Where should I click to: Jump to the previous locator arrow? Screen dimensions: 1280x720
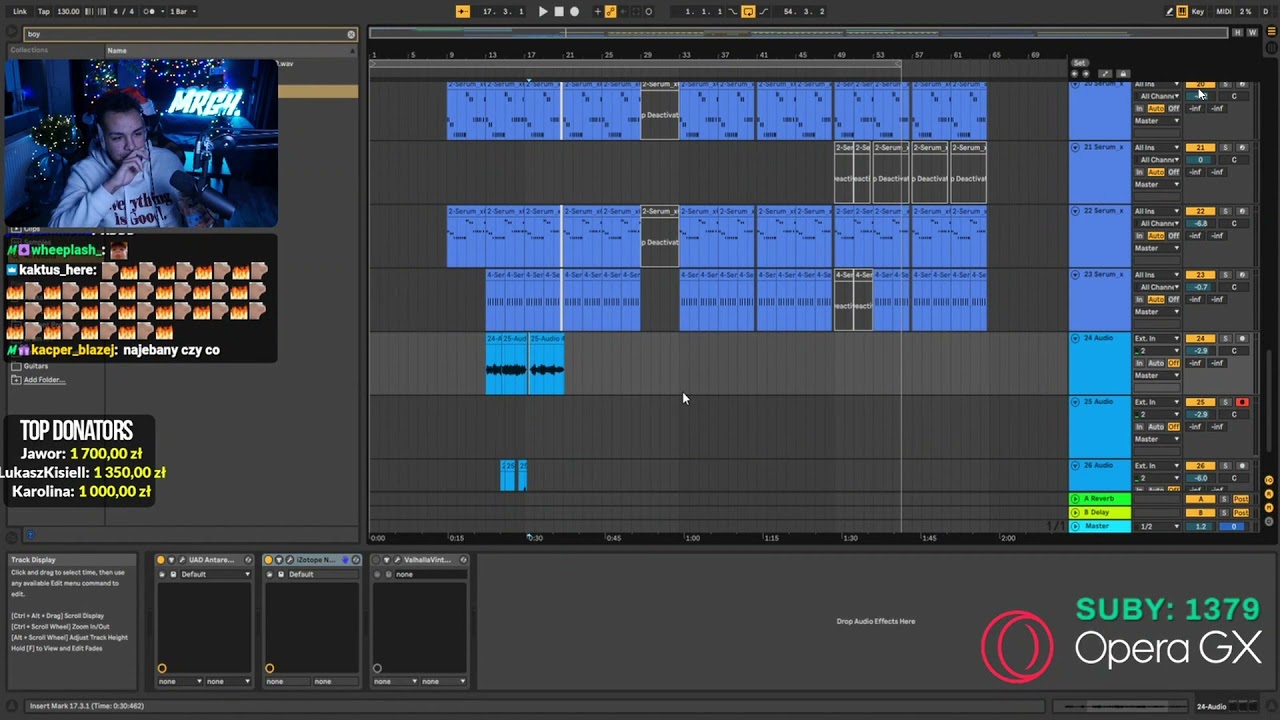[1075, 73]
